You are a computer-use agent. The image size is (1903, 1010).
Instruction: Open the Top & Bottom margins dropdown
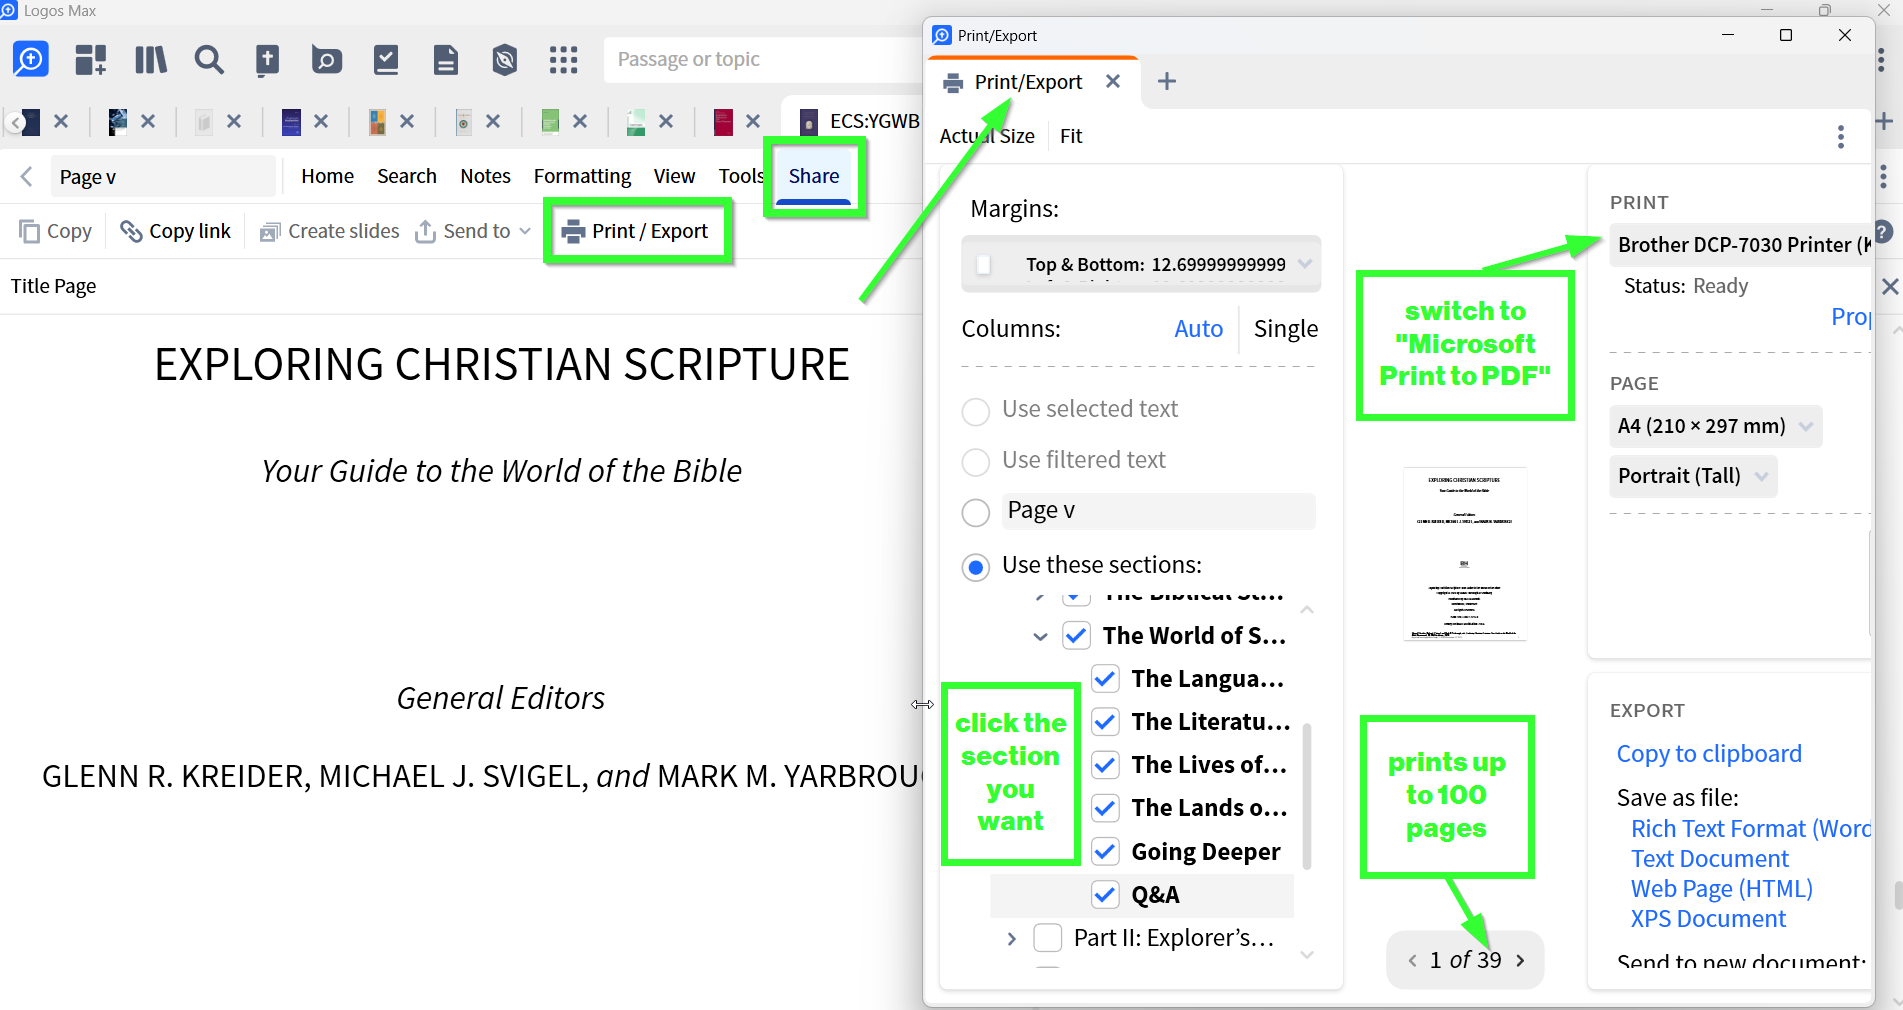point(1141,264)
